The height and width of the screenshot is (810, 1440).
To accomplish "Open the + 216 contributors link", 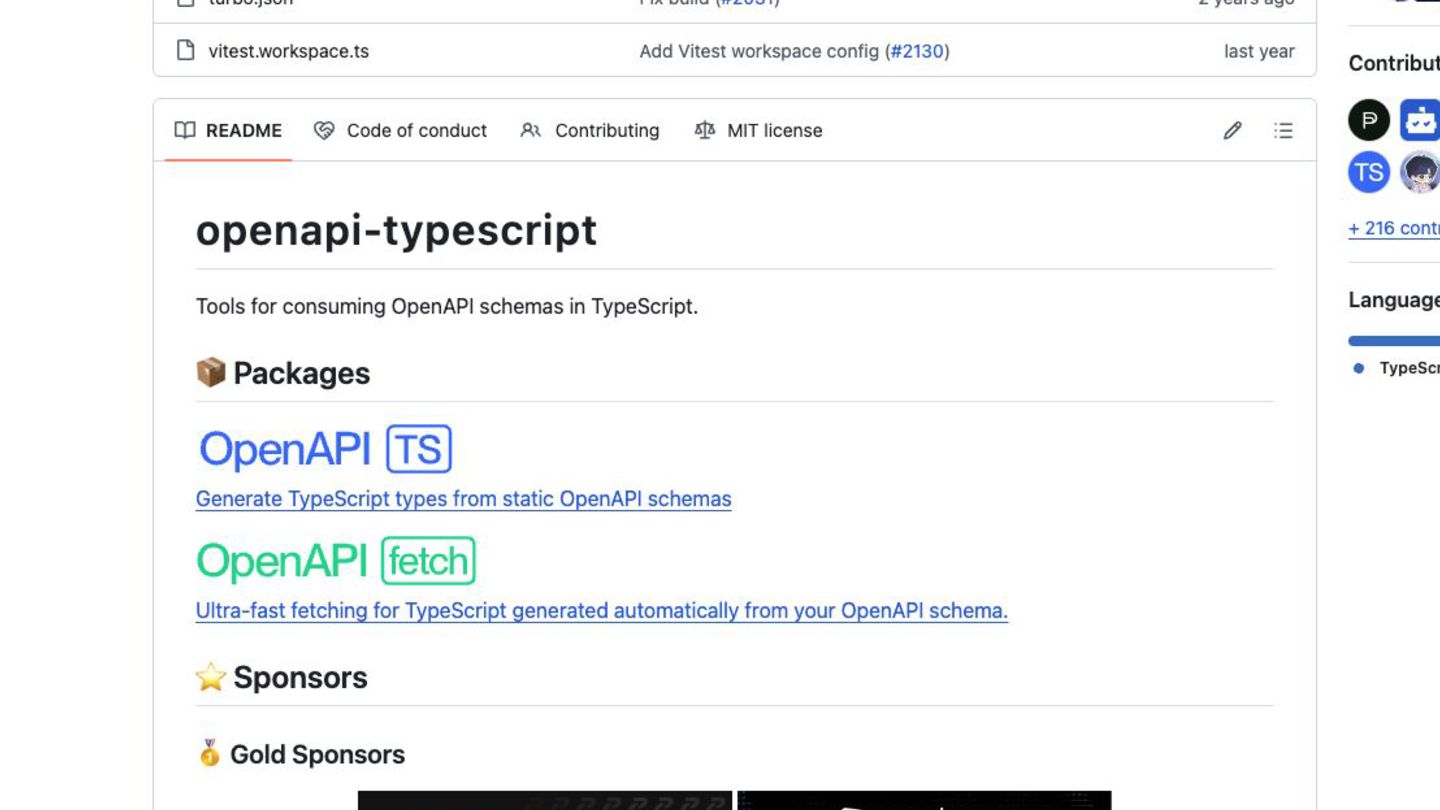I will click(1394, 228).
